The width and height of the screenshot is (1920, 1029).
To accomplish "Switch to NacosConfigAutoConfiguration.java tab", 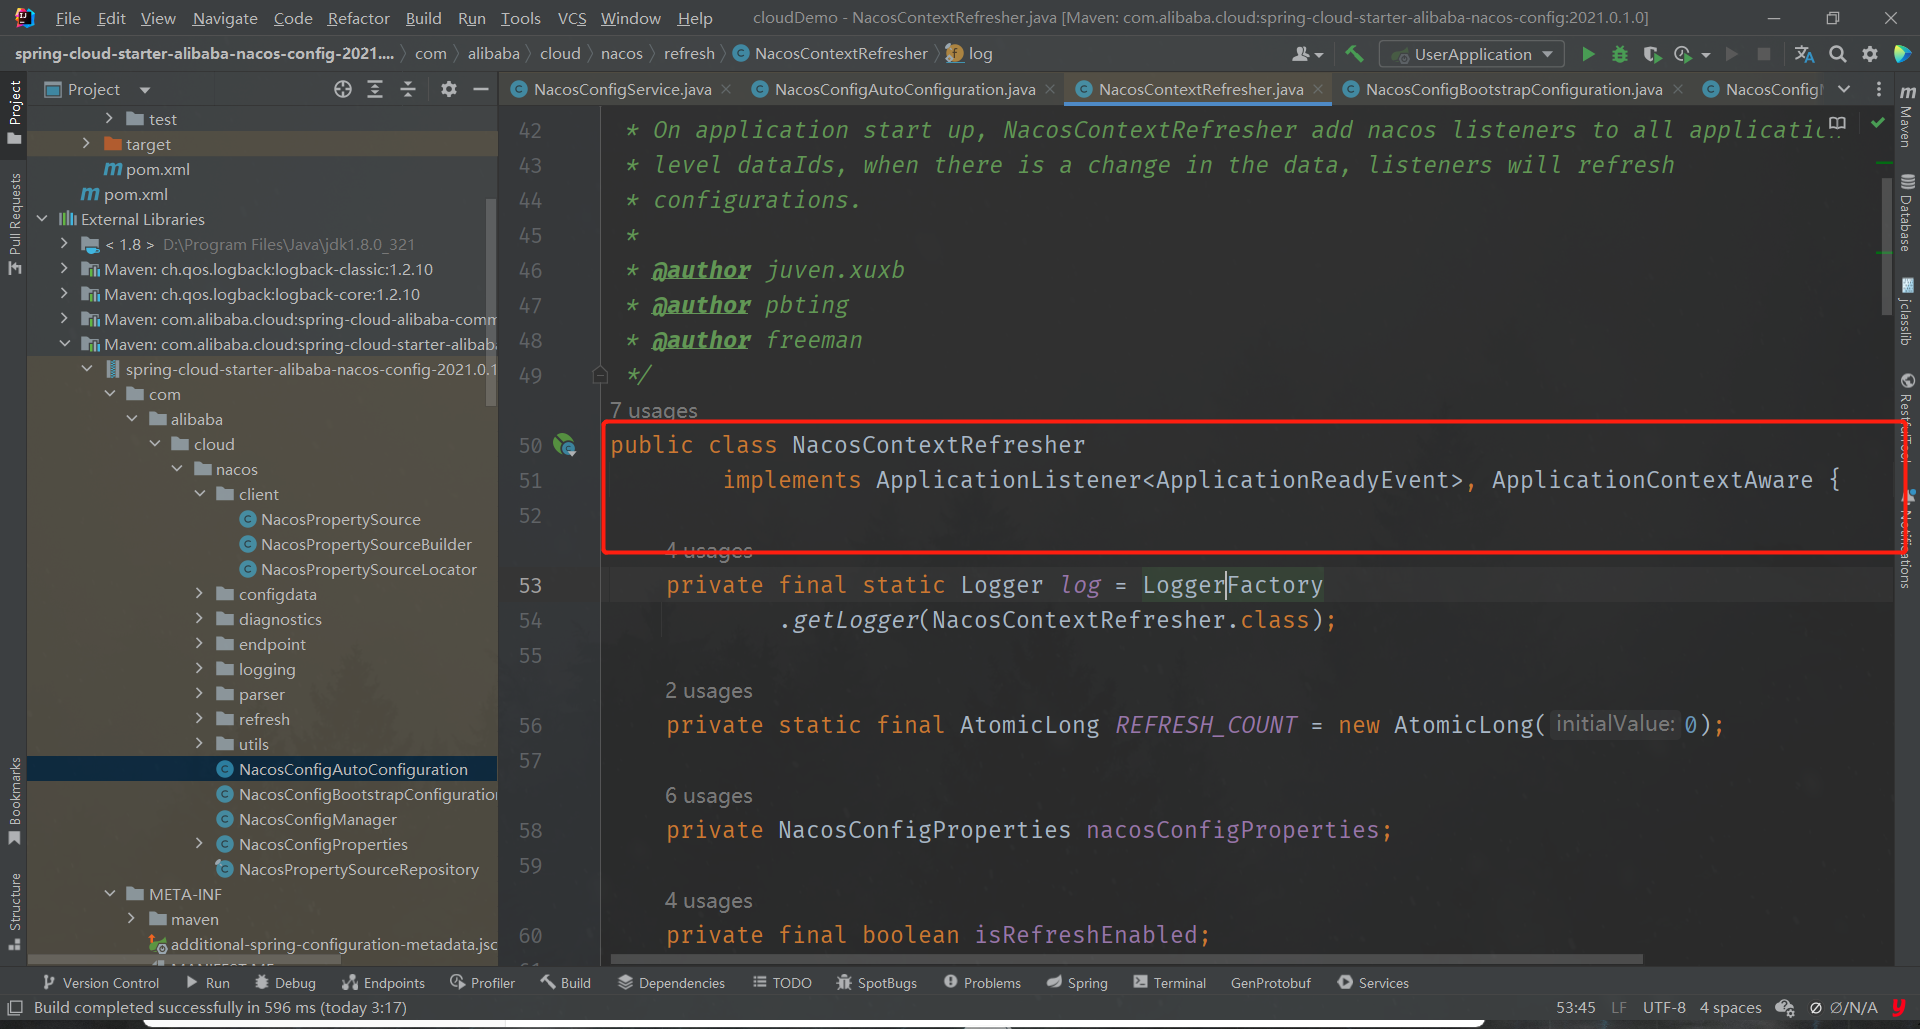I will click(905, 89).
